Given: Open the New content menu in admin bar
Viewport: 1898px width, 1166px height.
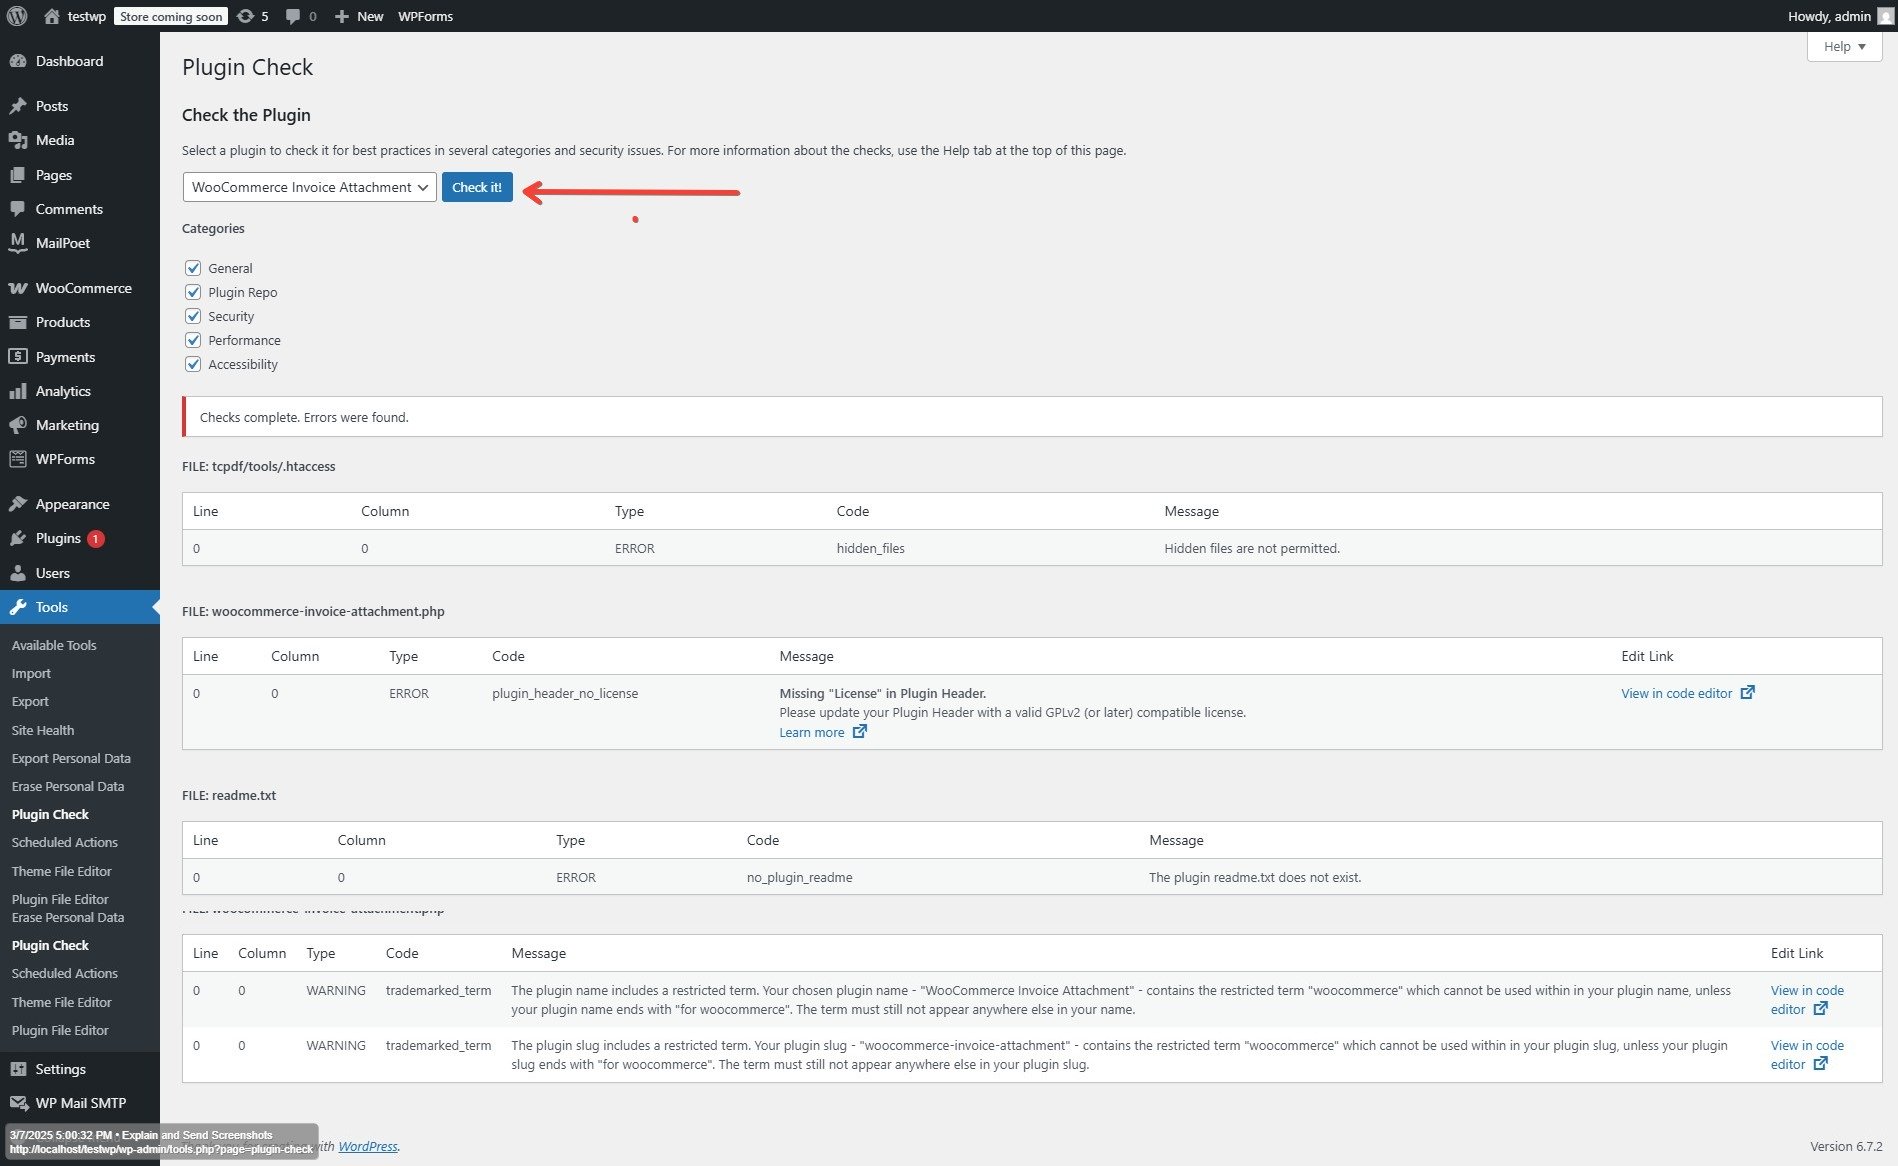Looking at the screenshot, I should point(359,16).
